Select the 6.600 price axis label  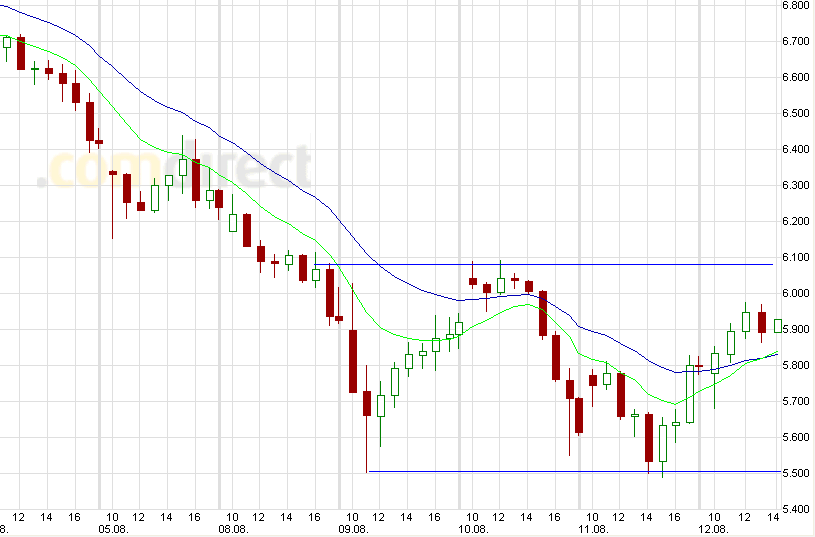(796, 77)
